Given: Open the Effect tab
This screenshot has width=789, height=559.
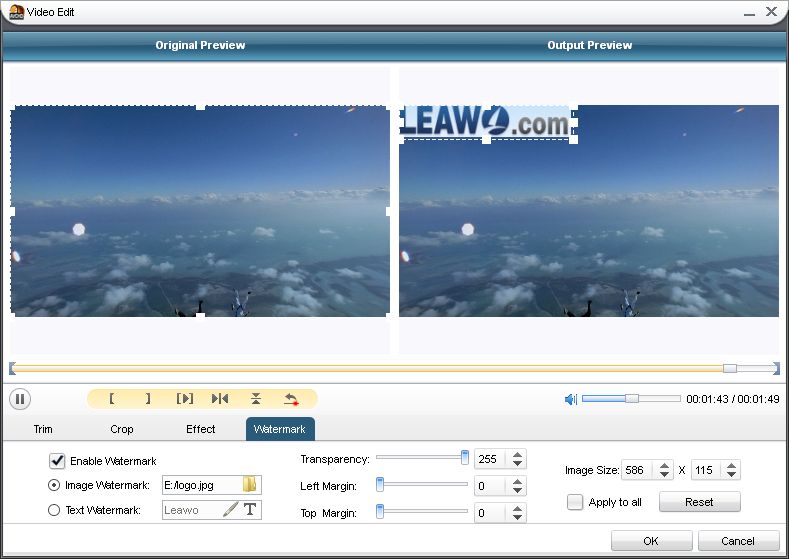Looking at the screenshot, I should coord(200,429).
